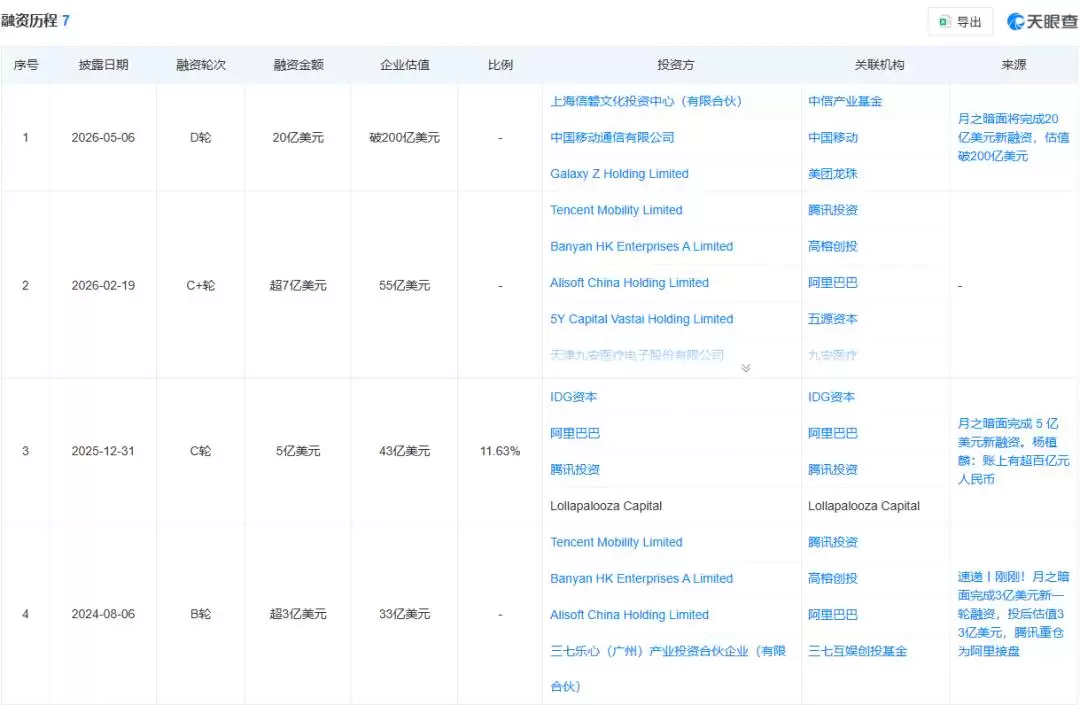The height and width of the screenshot is (705, 1080).
Task: Open 5Y Capital Vastai Holding Limited link
Action: 641,319
